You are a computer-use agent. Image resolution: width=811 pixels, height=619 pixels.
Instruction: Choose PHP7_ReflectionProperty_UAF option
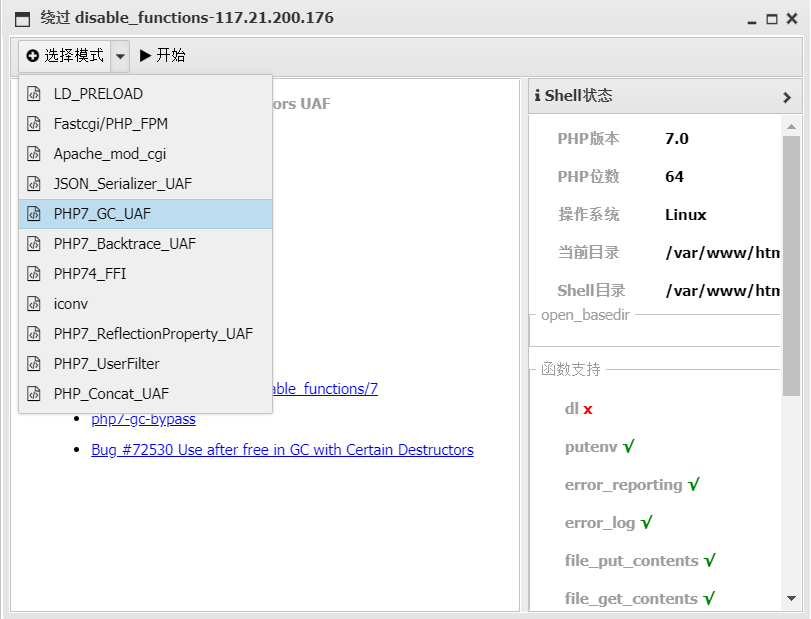(x=153, y=334)
